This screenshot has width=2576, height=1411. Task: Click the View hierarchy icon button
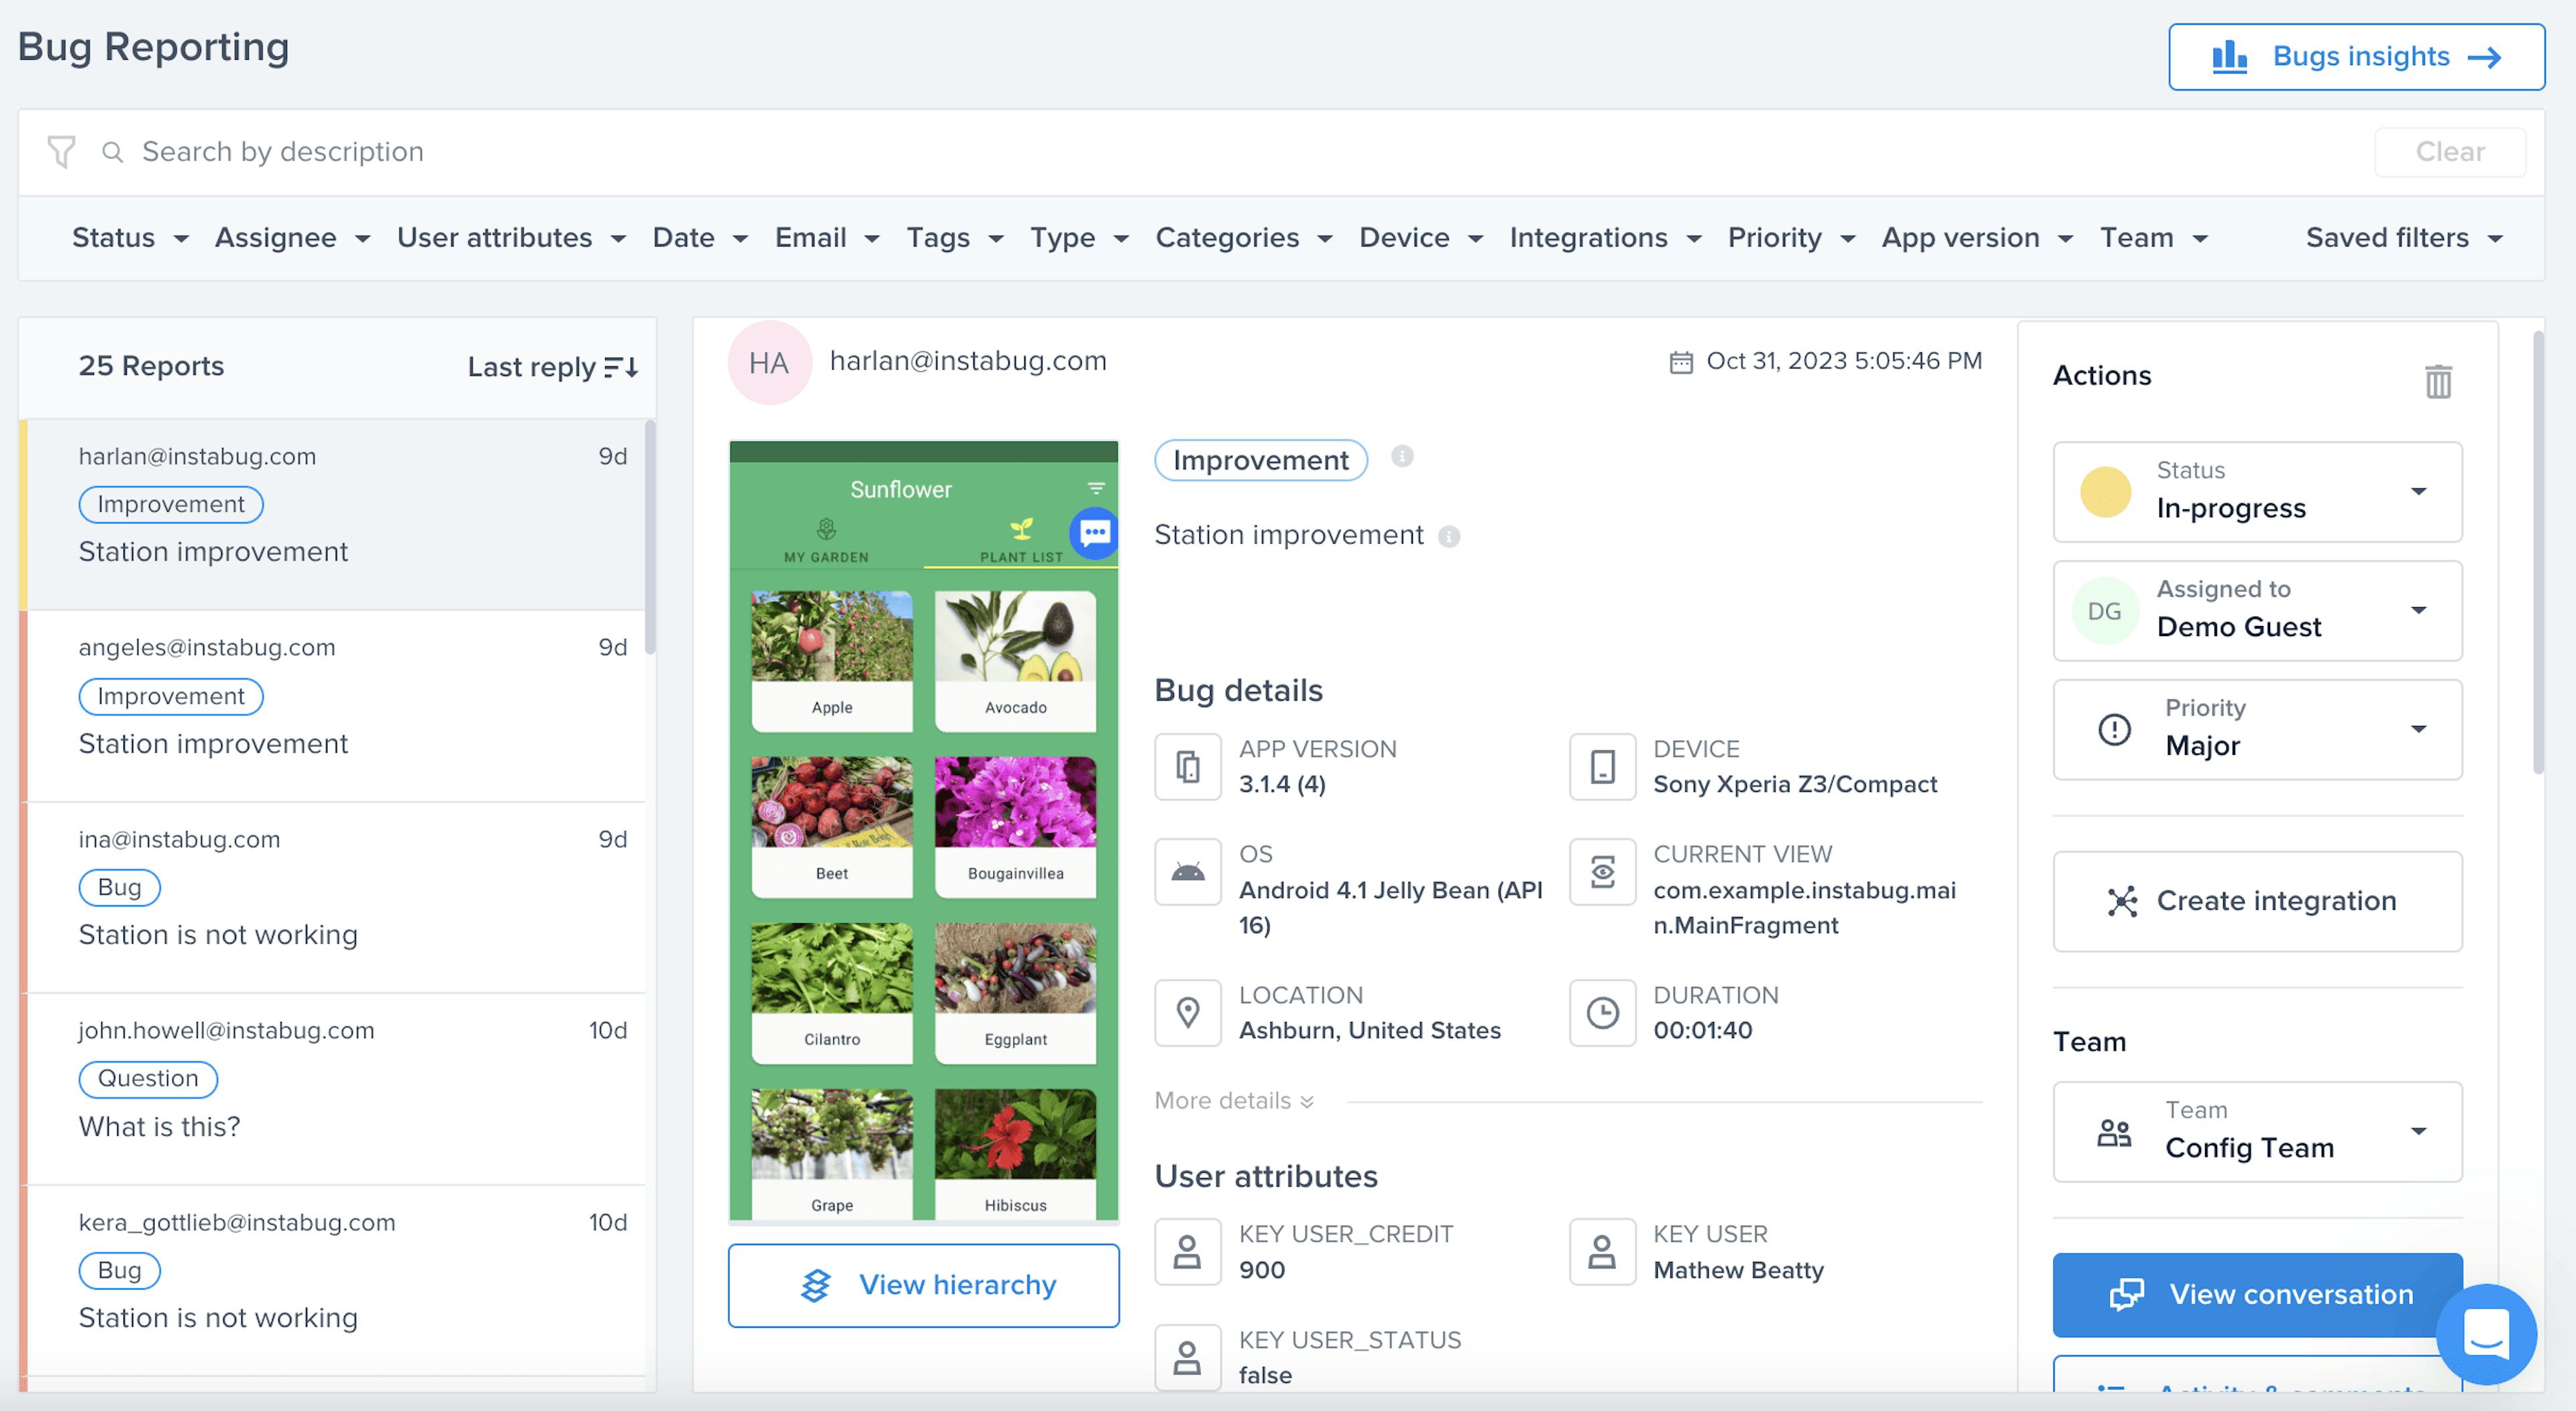(x=813, y=1286)
